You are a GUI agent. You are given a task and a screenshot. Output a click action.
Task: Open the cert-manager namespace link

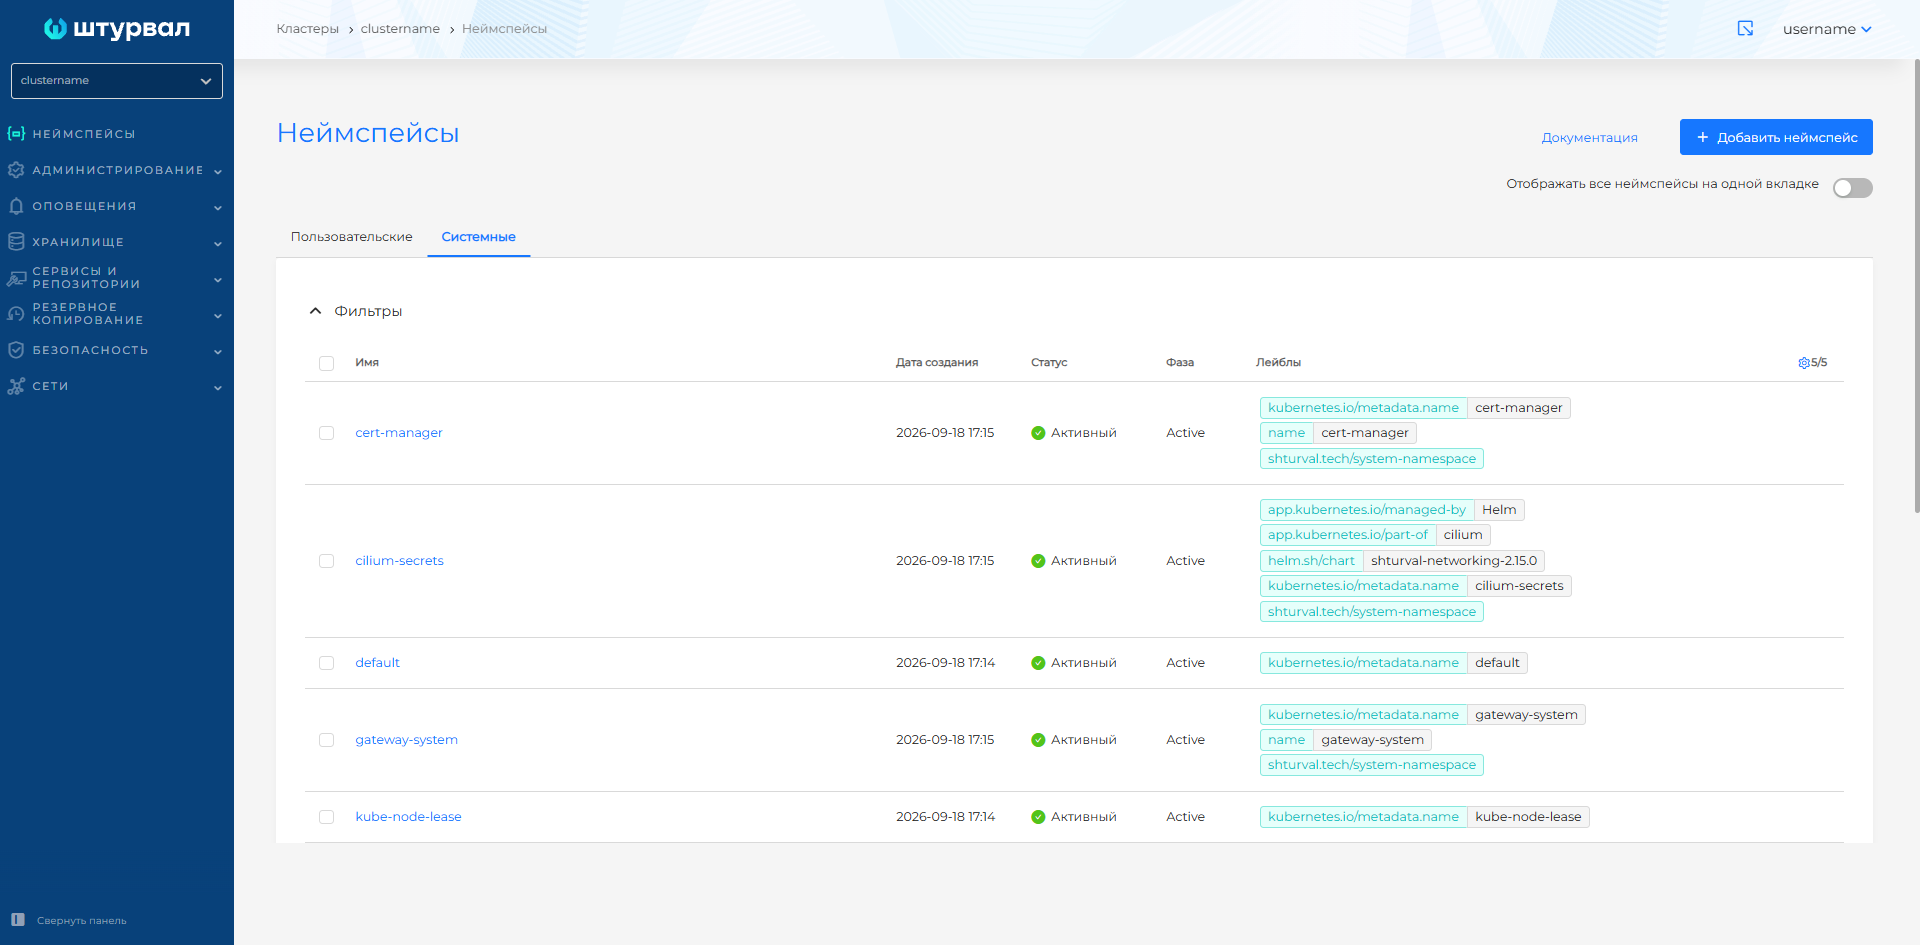click(x=399, y=433)
